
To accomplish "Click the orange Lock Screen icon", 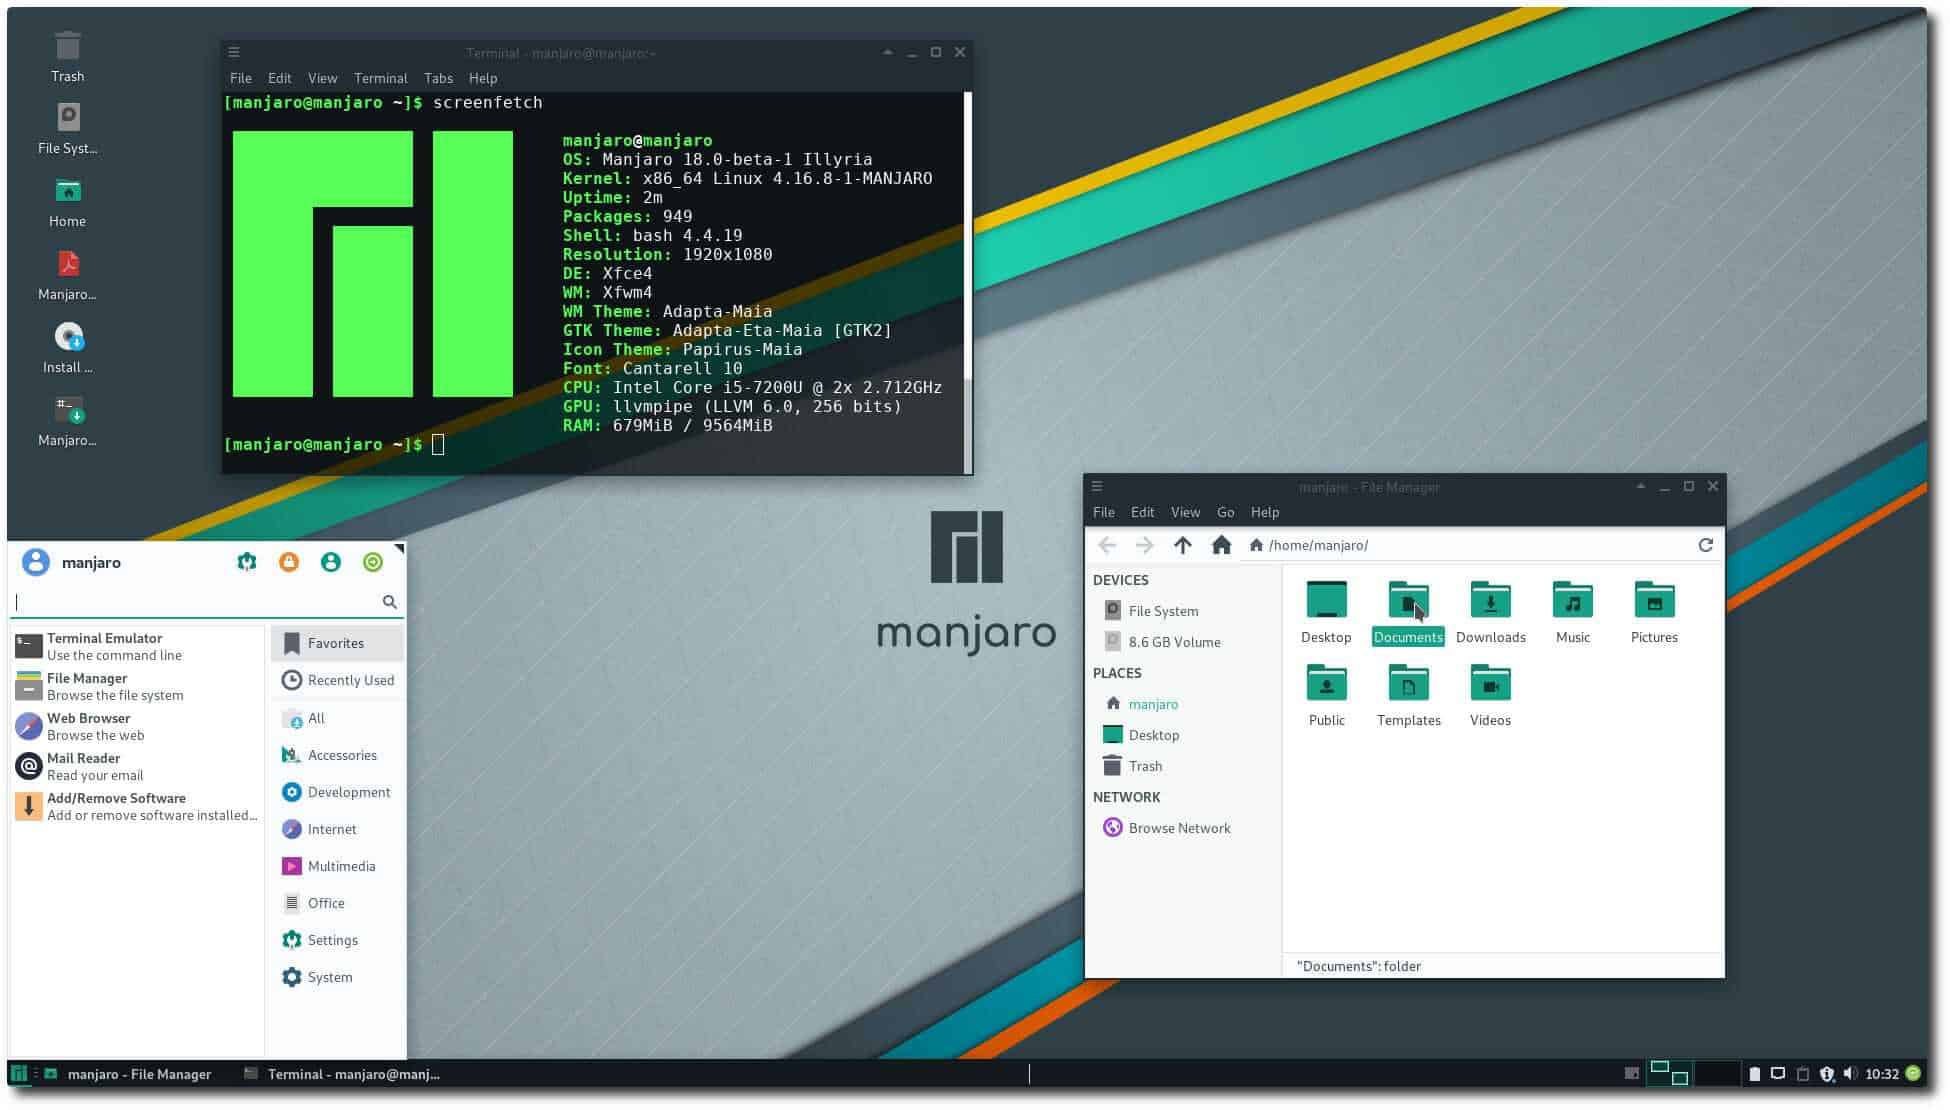I will pyautogui.click(x=289, y=562).
